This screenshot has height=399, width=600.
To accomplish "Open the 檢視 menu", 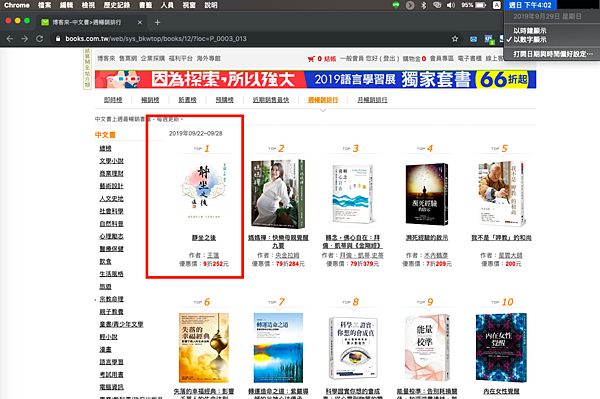I will (x=88, y=5).
